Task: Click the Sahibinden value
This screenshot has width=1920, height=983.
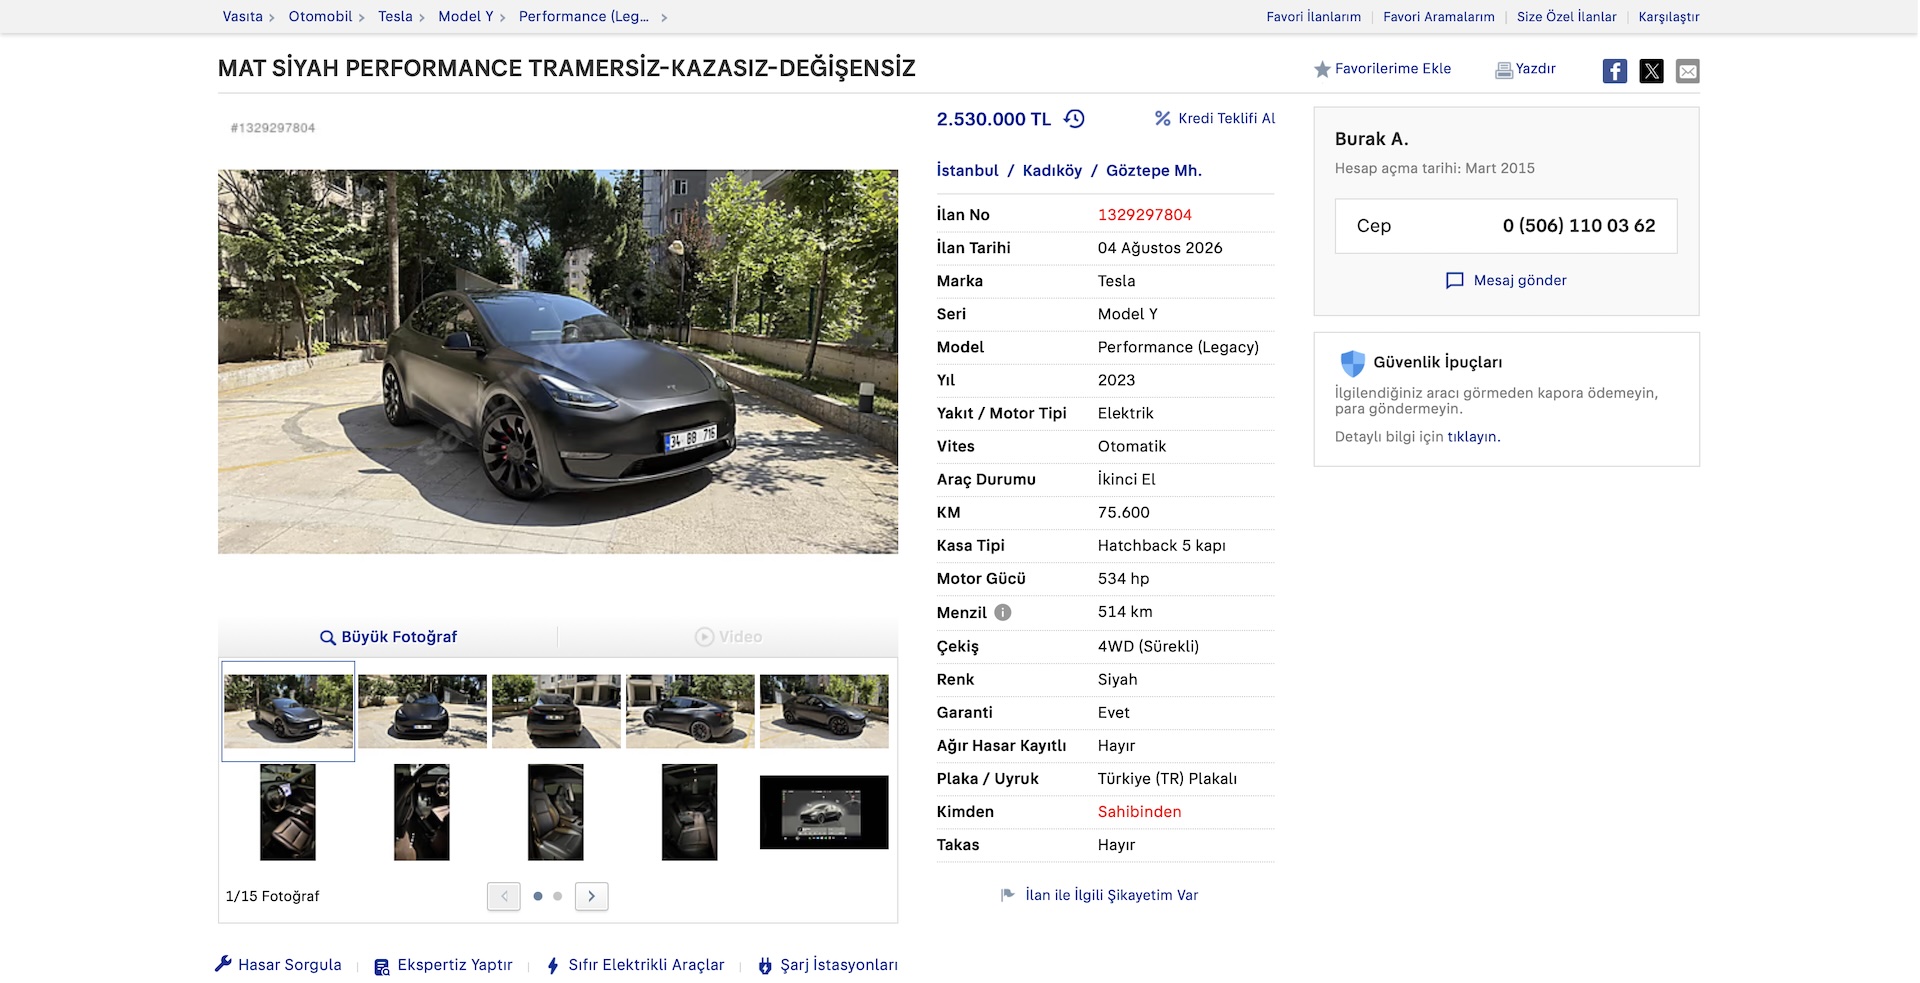Action: 1139,812
